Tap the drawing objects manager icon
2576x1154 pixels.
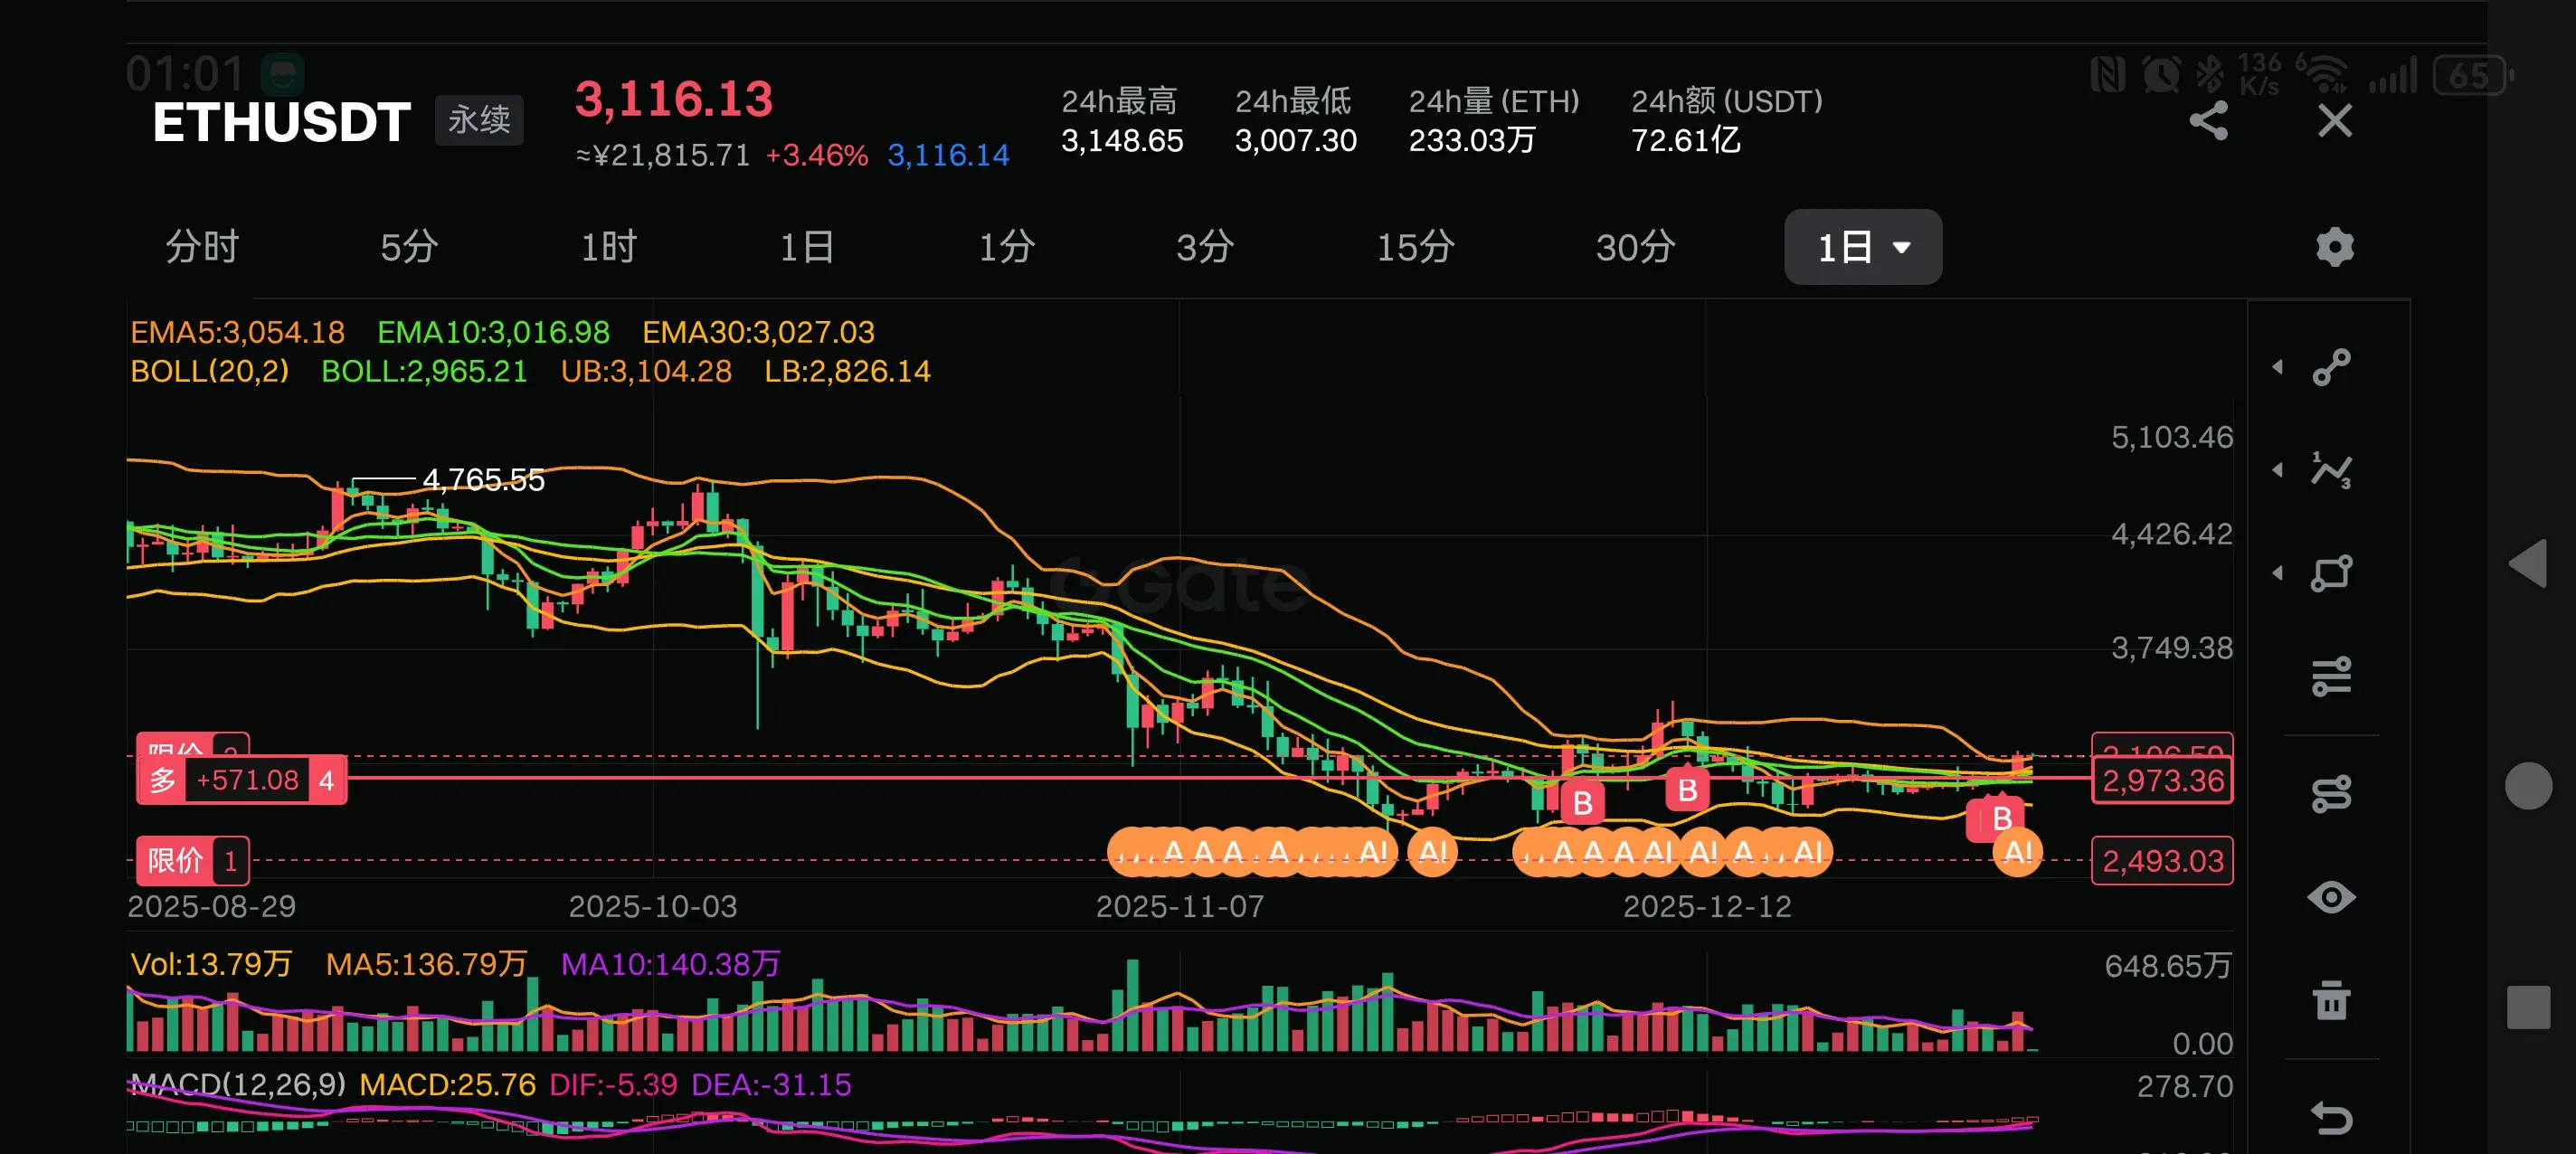coord(2331,795)
